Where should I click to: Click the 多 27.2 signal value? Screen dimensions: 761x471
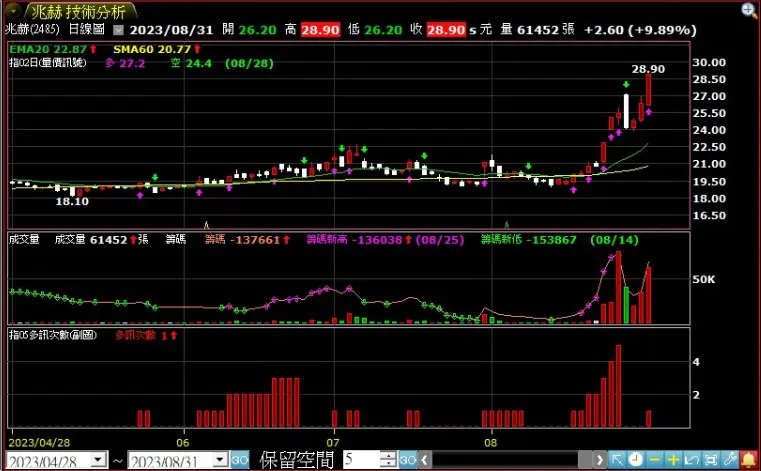125,63
